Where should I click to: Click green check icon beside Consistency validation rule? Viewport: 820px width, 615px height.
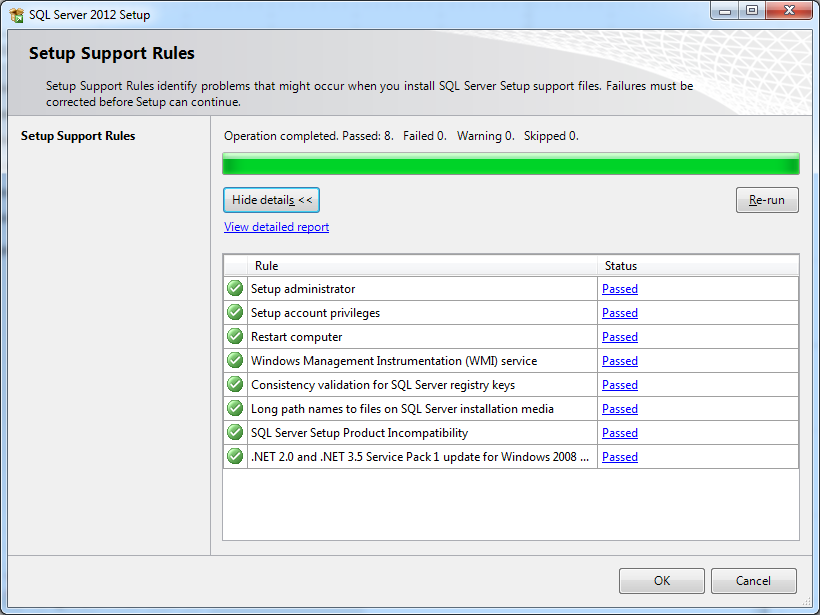point(235,384)
